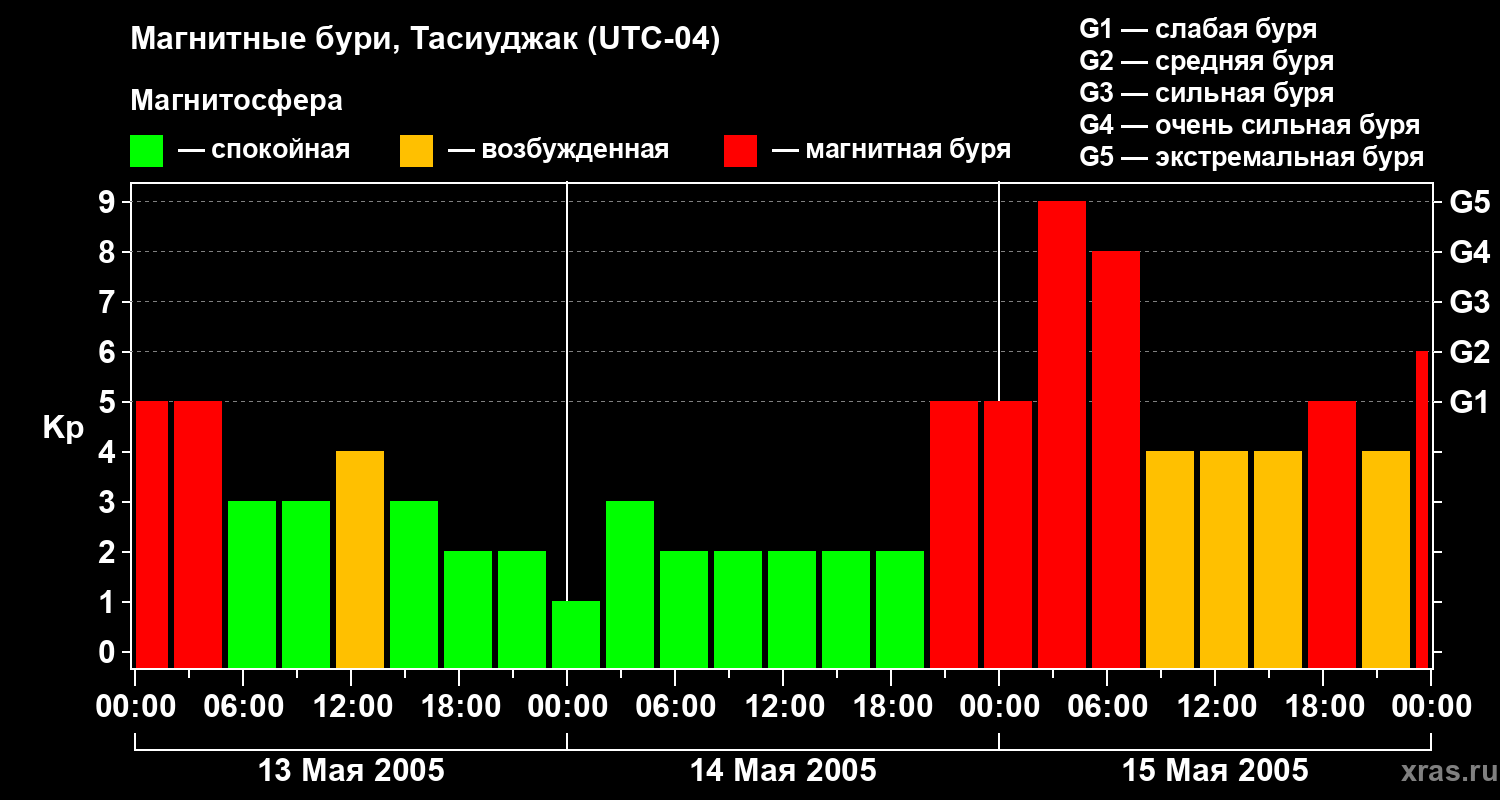Image resolution: width=1500 pixels, height=800 pixels.
Task: Click the first red bar on 13 May
Action: [x=152, y=535]
